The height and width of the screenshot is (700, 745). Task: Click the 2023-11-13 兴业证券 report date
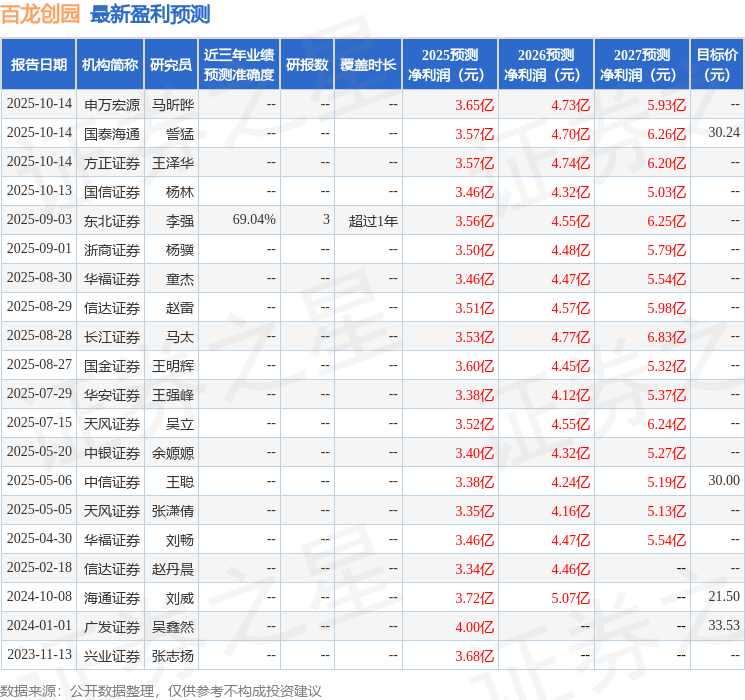[39, 654]
